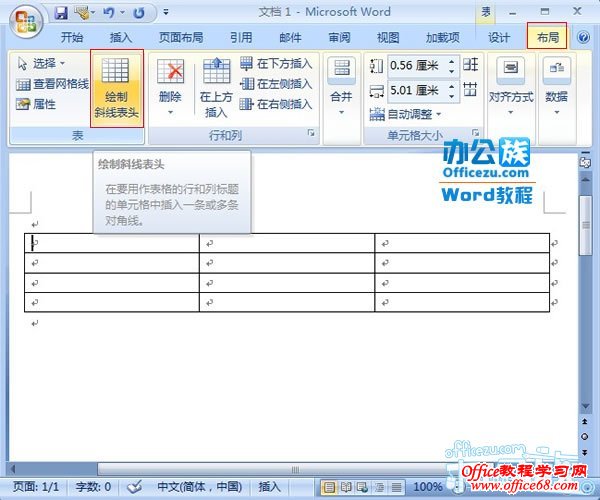The image size is (600, 500).
Task: Click 在右侧插入 button
Action: pyautogui.click(x=276, y=104)
